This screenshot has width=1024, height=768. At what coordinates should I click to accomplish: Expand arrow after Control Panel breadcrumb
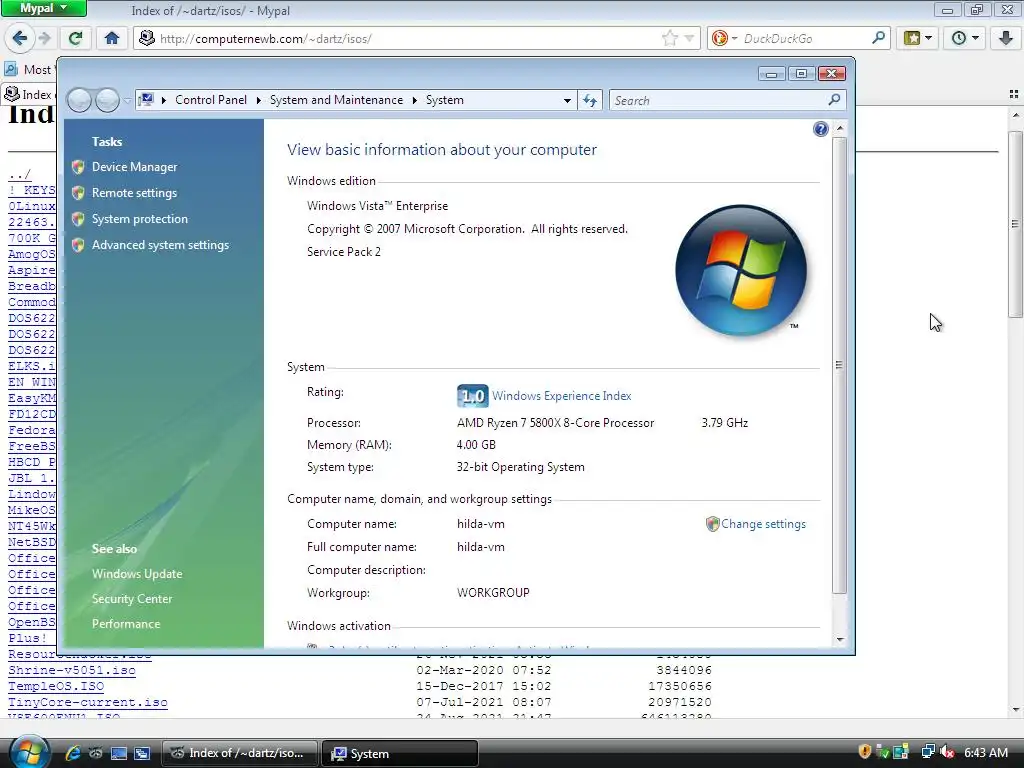coord(258,101)
